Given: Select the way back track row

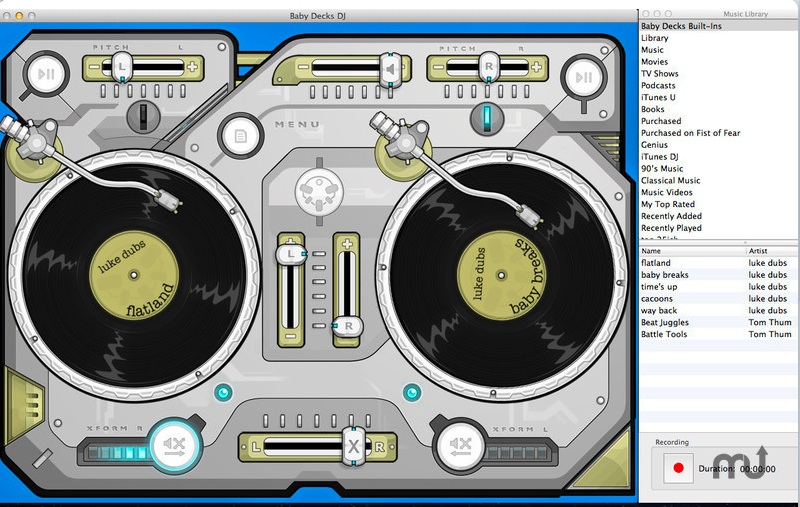Looking at the screenshot, I should point(718,311).
